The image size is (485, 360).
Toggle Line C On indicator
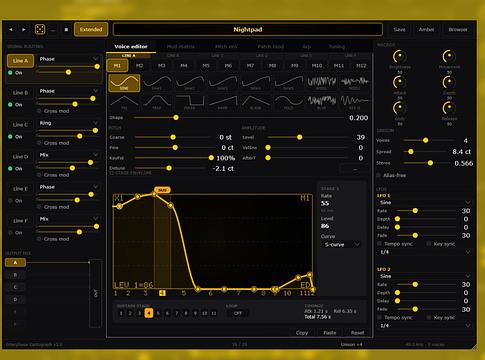click(10, 137)
